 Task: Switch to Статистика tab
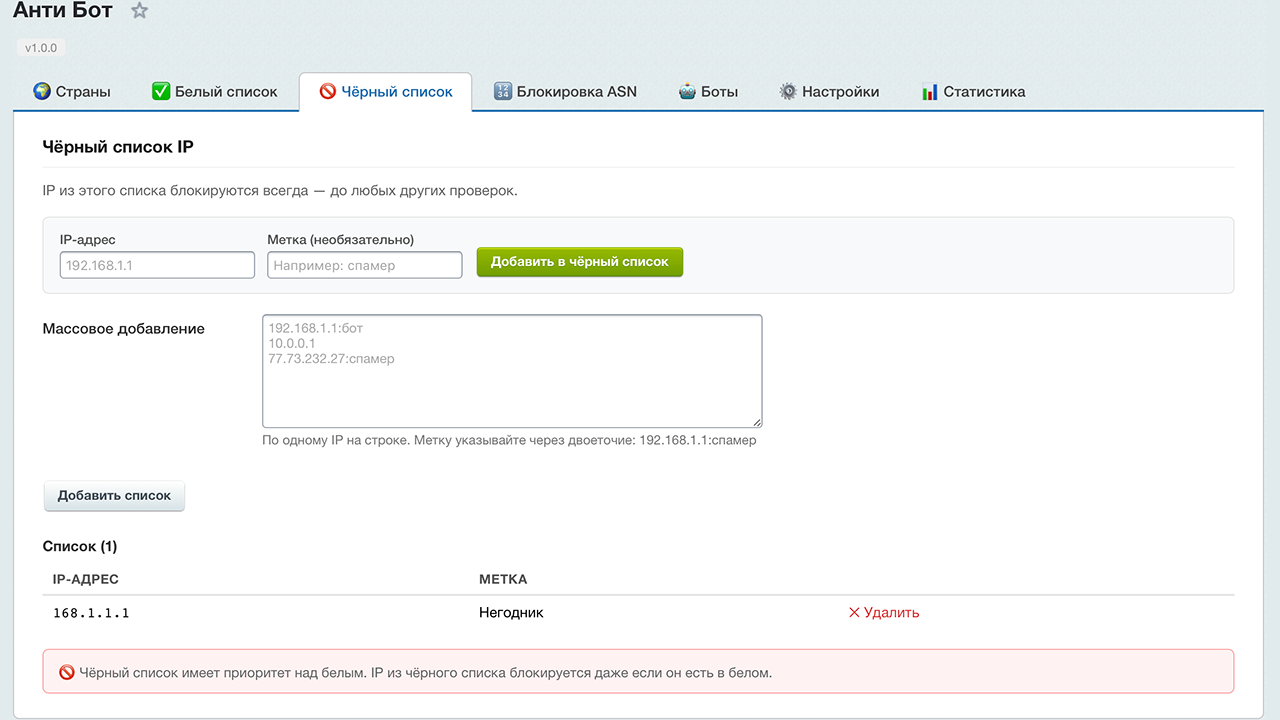pyautogui.click(x=973, y=91)
